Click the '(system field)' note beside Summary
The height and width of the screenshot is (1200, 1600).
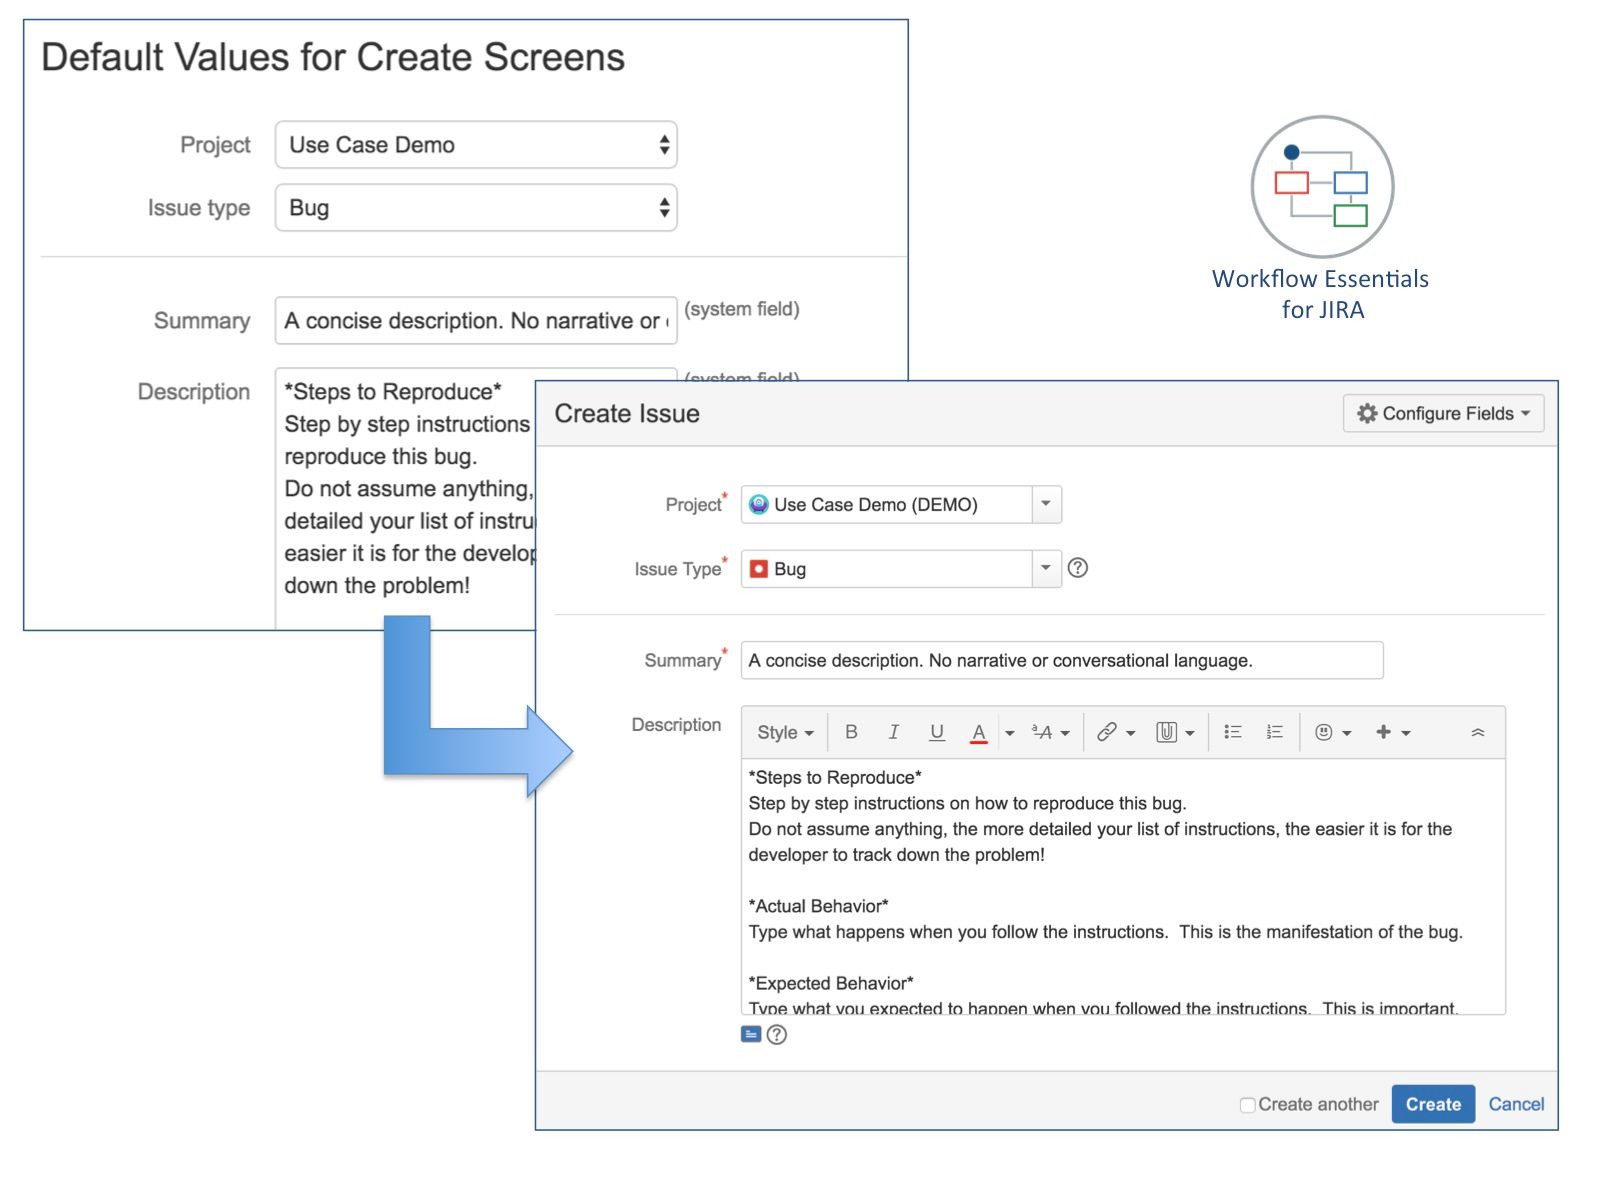(742, 309)
